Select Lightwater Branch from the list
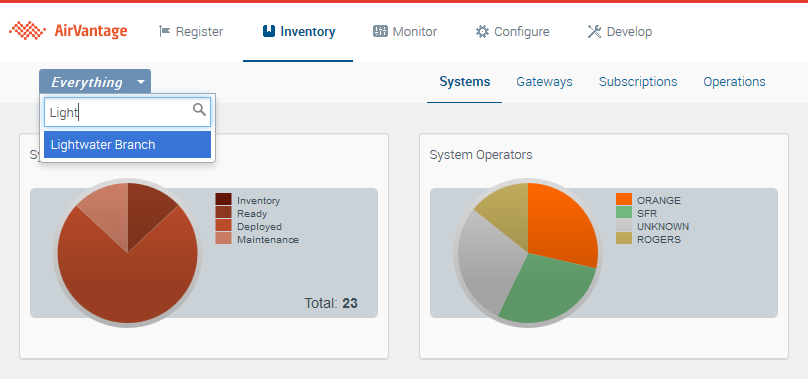 pyautogui.click(x=127, y=144)
